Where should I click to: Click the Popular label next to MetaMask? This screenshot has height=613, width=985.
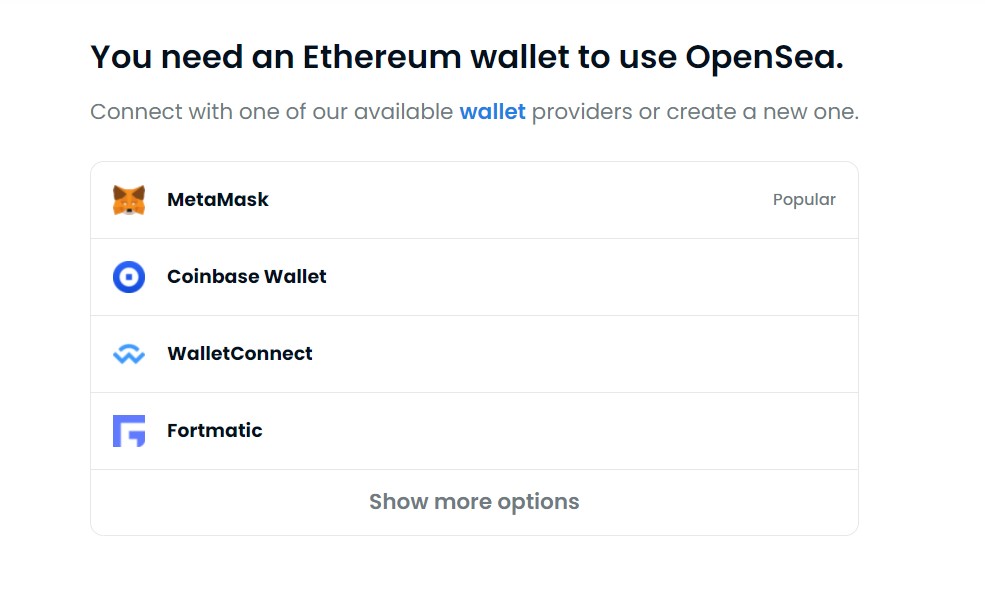pyautogui.click(x=804, y=199)
